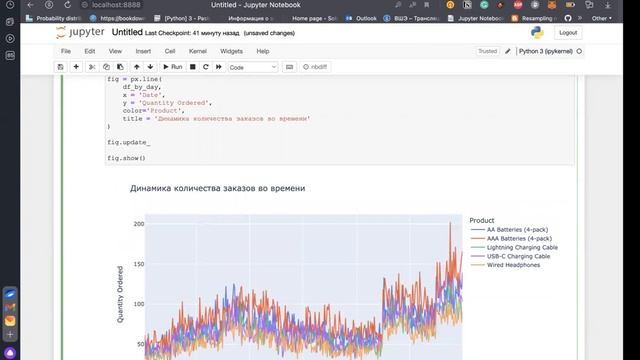Bookmark this page with the bookmark icon
This screenshot has width=640, height=360.
coord(427,5)
